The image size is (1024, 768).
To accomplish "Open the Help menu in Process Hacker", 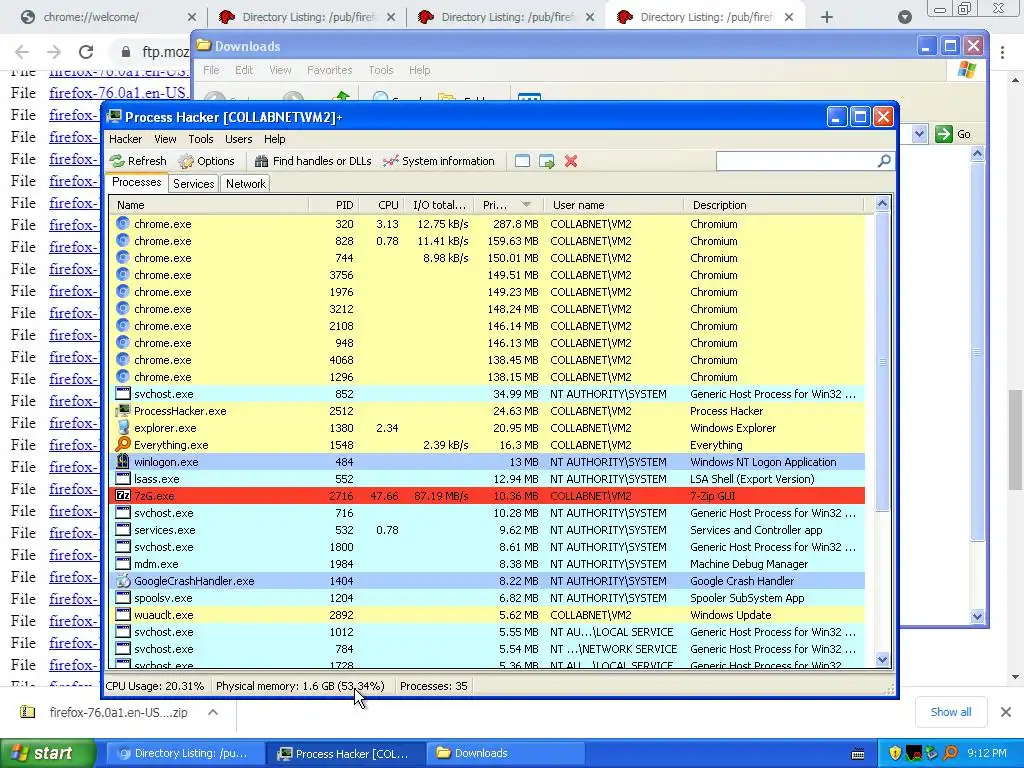I will [x=274, y=139].
